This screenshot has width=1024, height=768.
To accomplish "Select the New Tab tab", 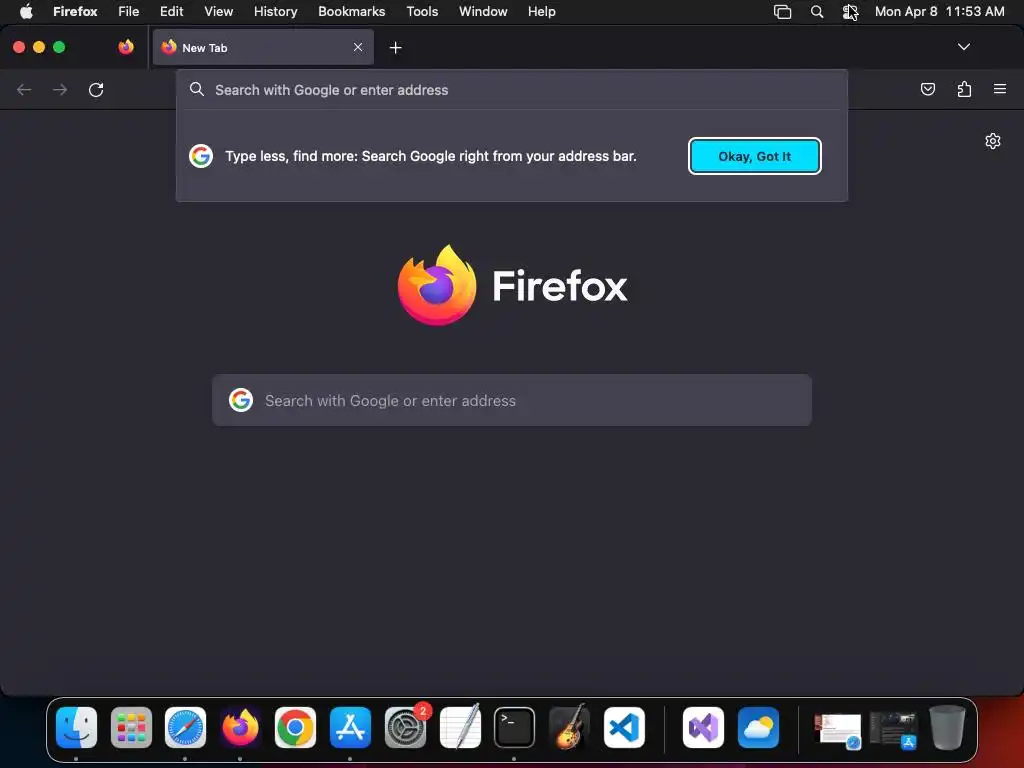I will 263,47.
